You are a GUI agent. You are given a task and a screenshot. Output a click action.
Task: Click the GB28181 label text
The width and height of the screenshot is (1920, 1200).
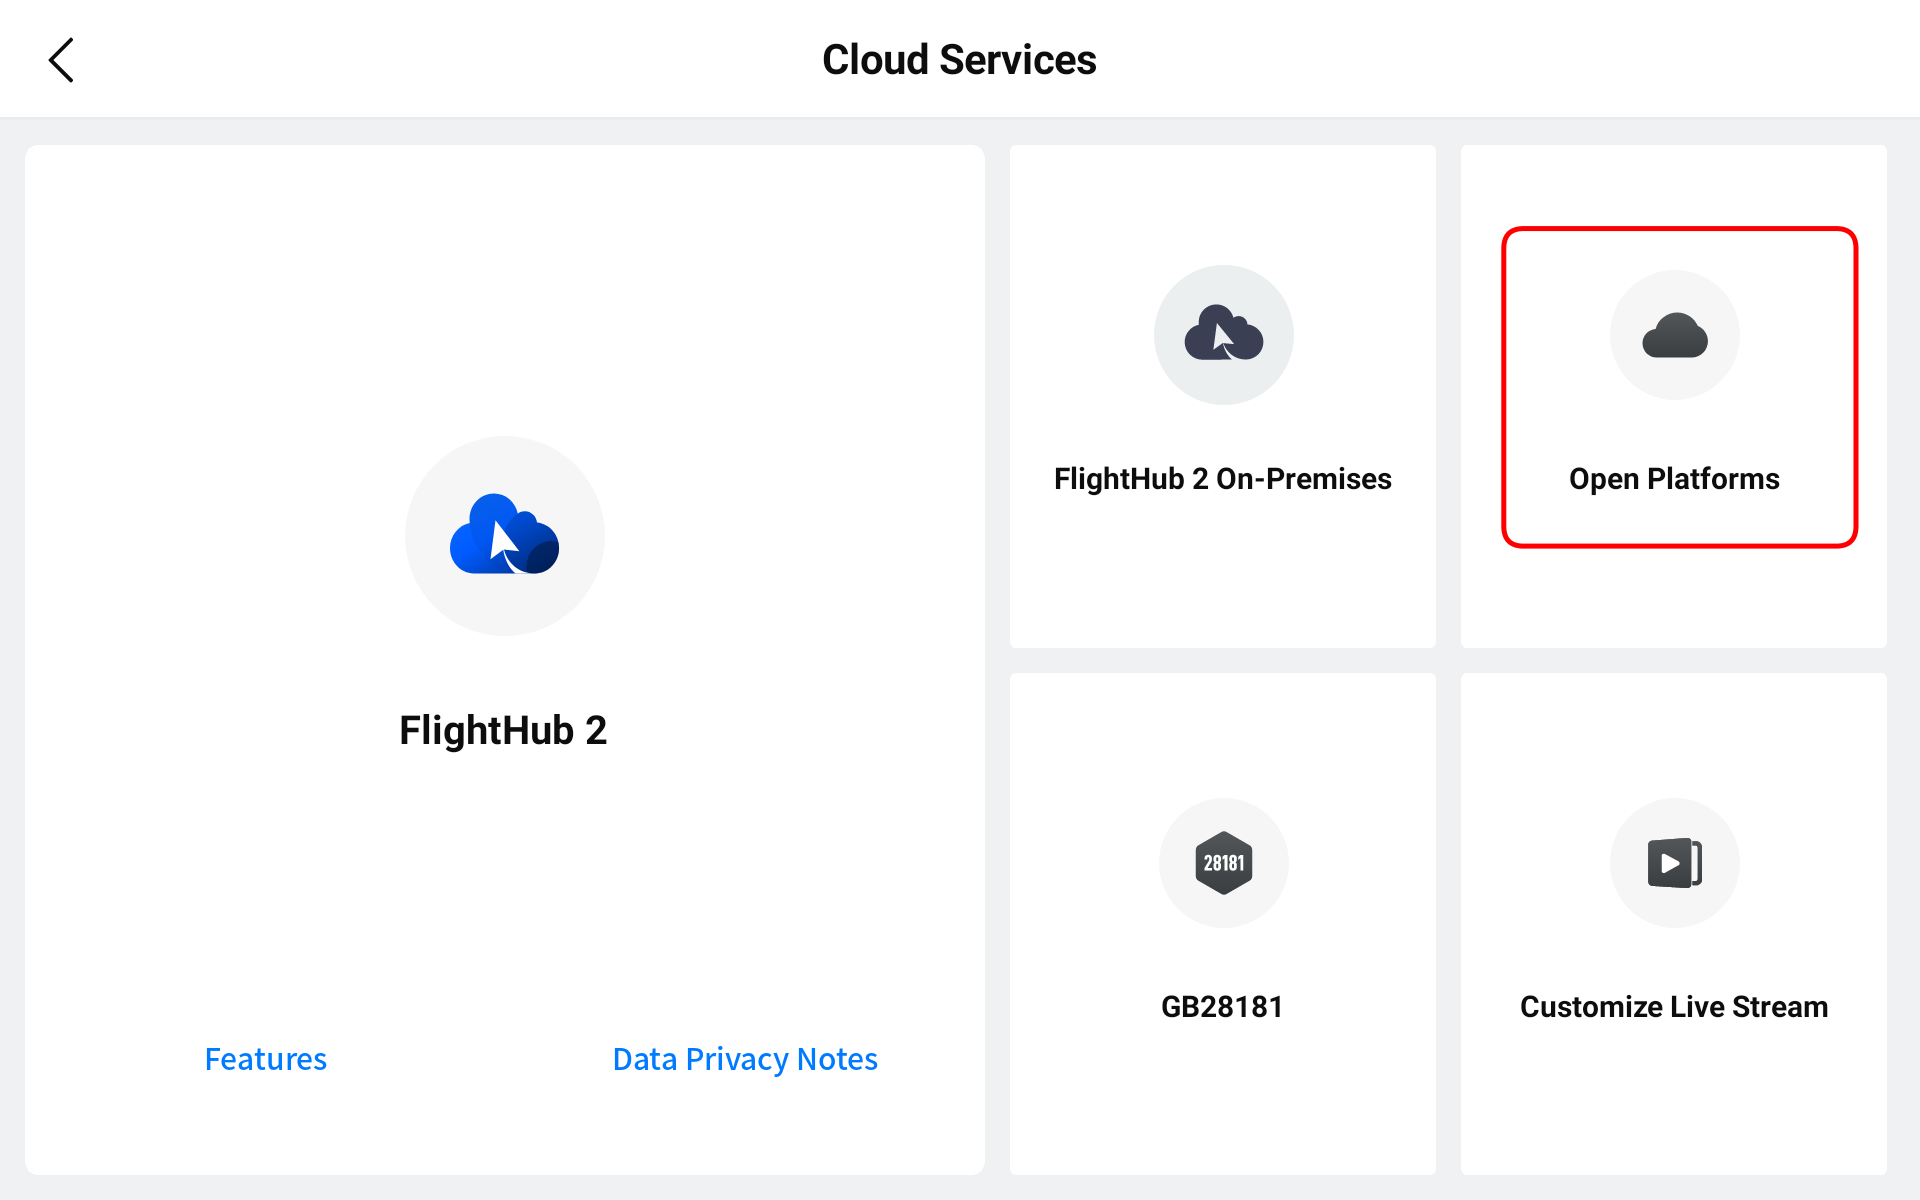click(x=1222, y=1007)
